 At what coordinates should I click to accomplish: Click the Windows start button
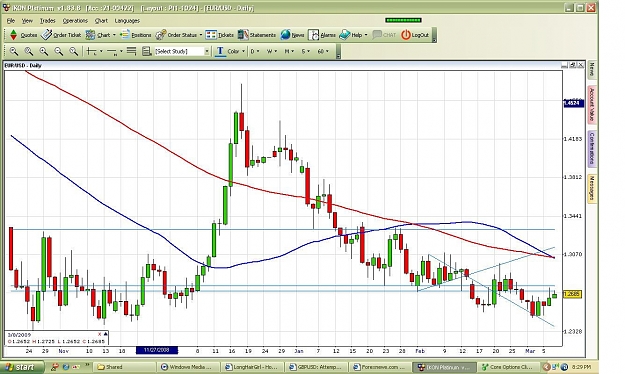click(x=22, y=367)
